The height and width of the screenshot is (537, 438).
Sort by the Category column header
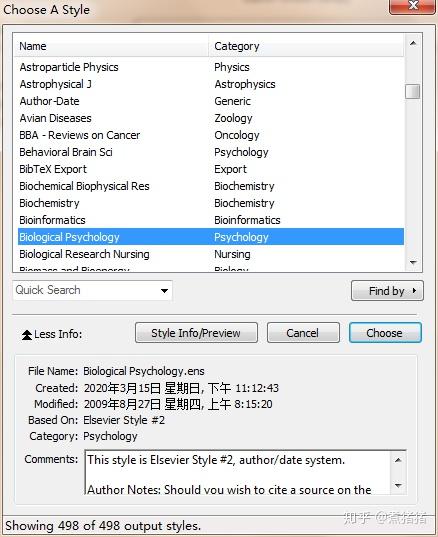coord(306,46)
